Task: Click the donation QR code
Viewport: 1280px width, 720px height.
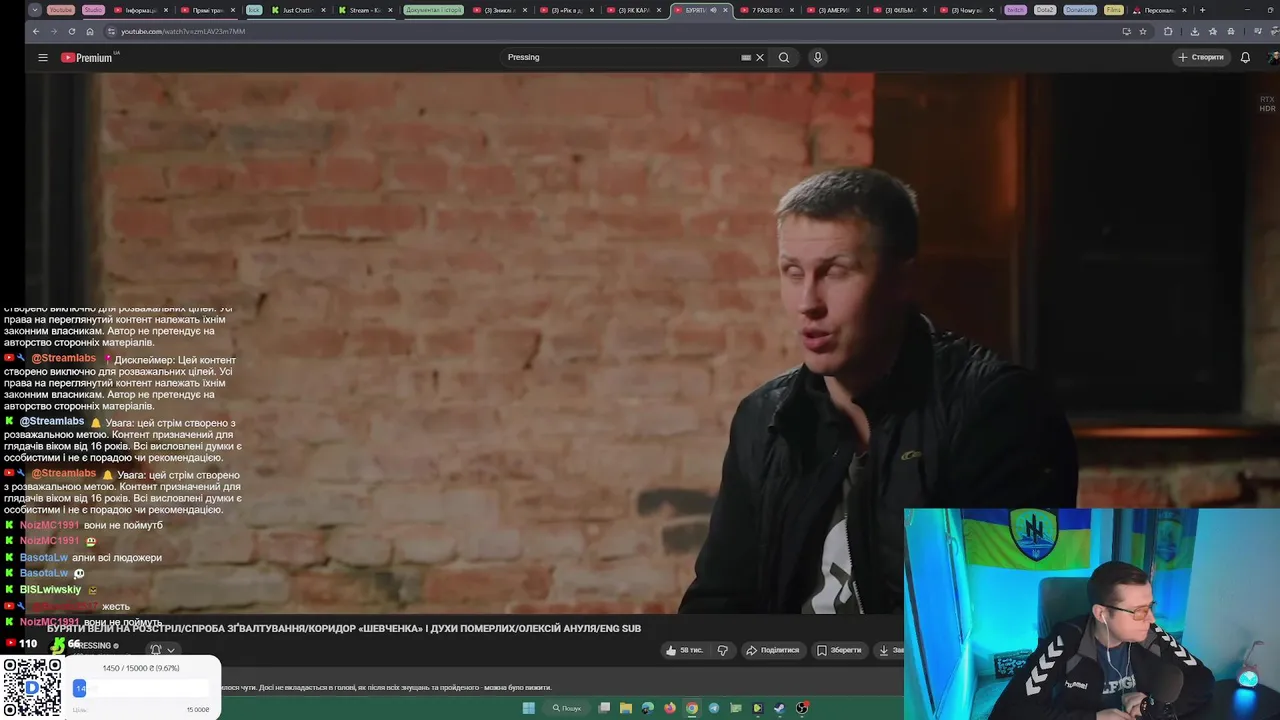Action: 31,687
